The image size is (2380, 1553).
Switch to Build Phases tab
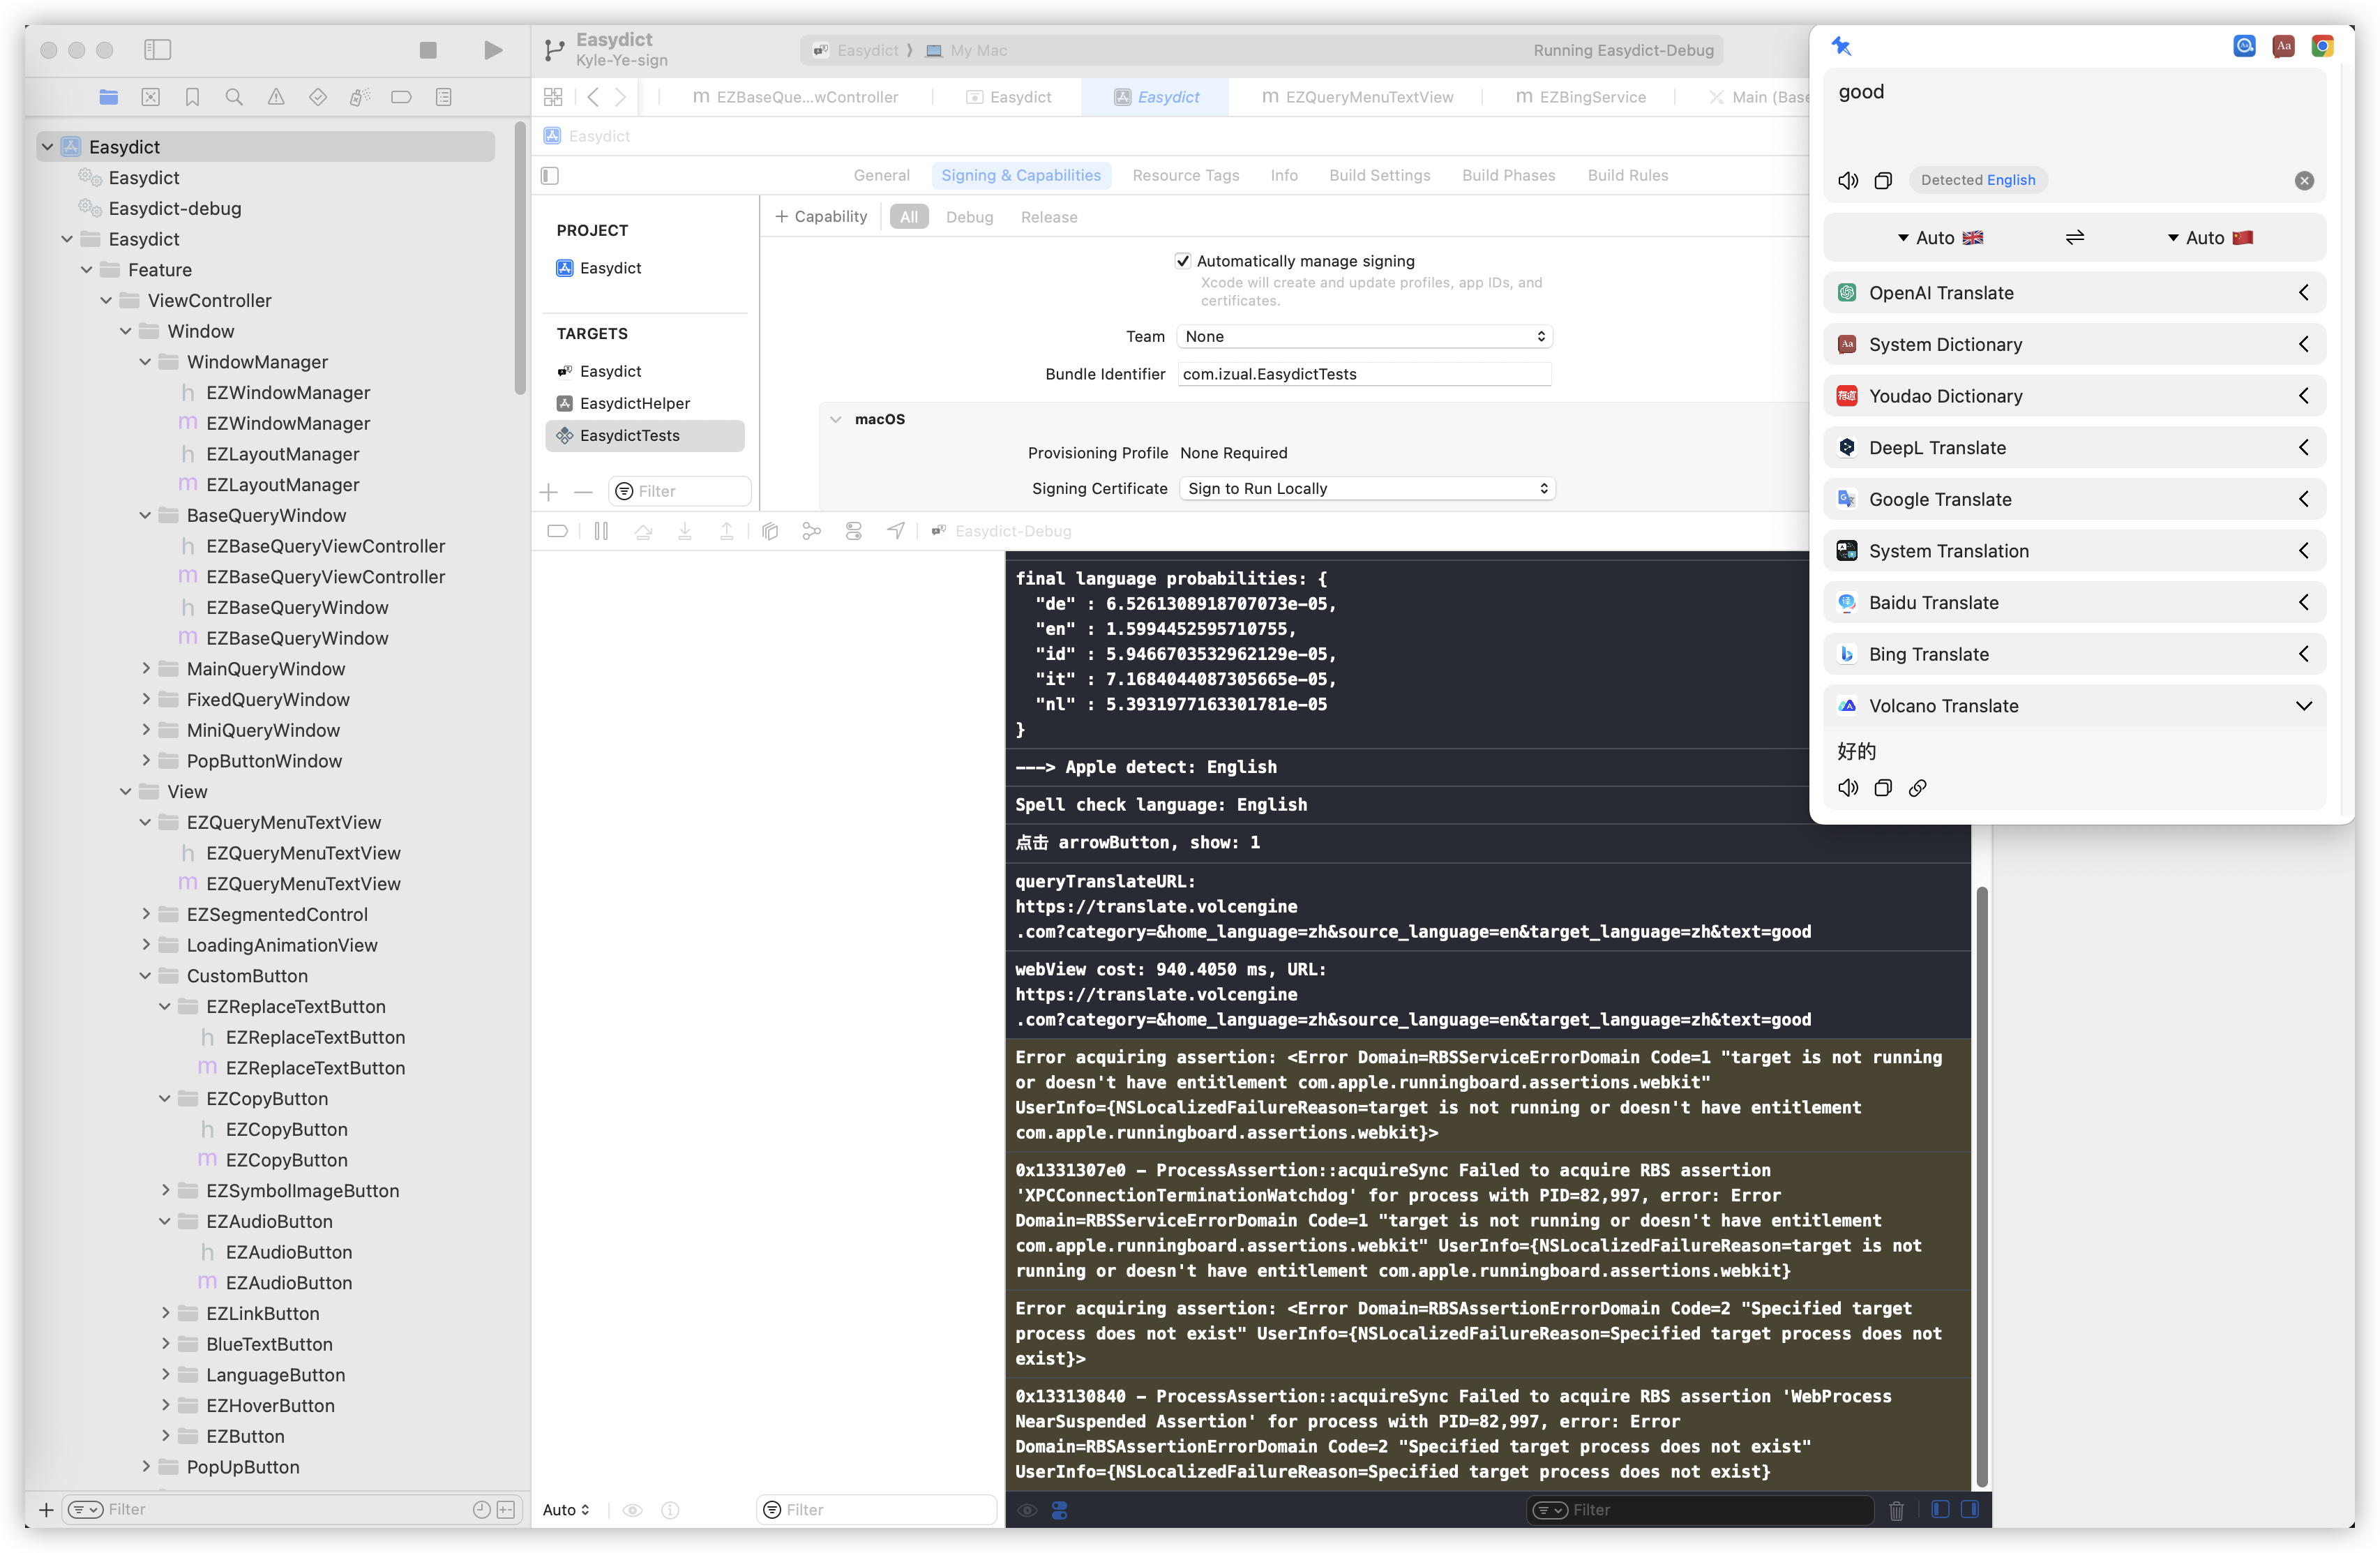[1508, 176]
